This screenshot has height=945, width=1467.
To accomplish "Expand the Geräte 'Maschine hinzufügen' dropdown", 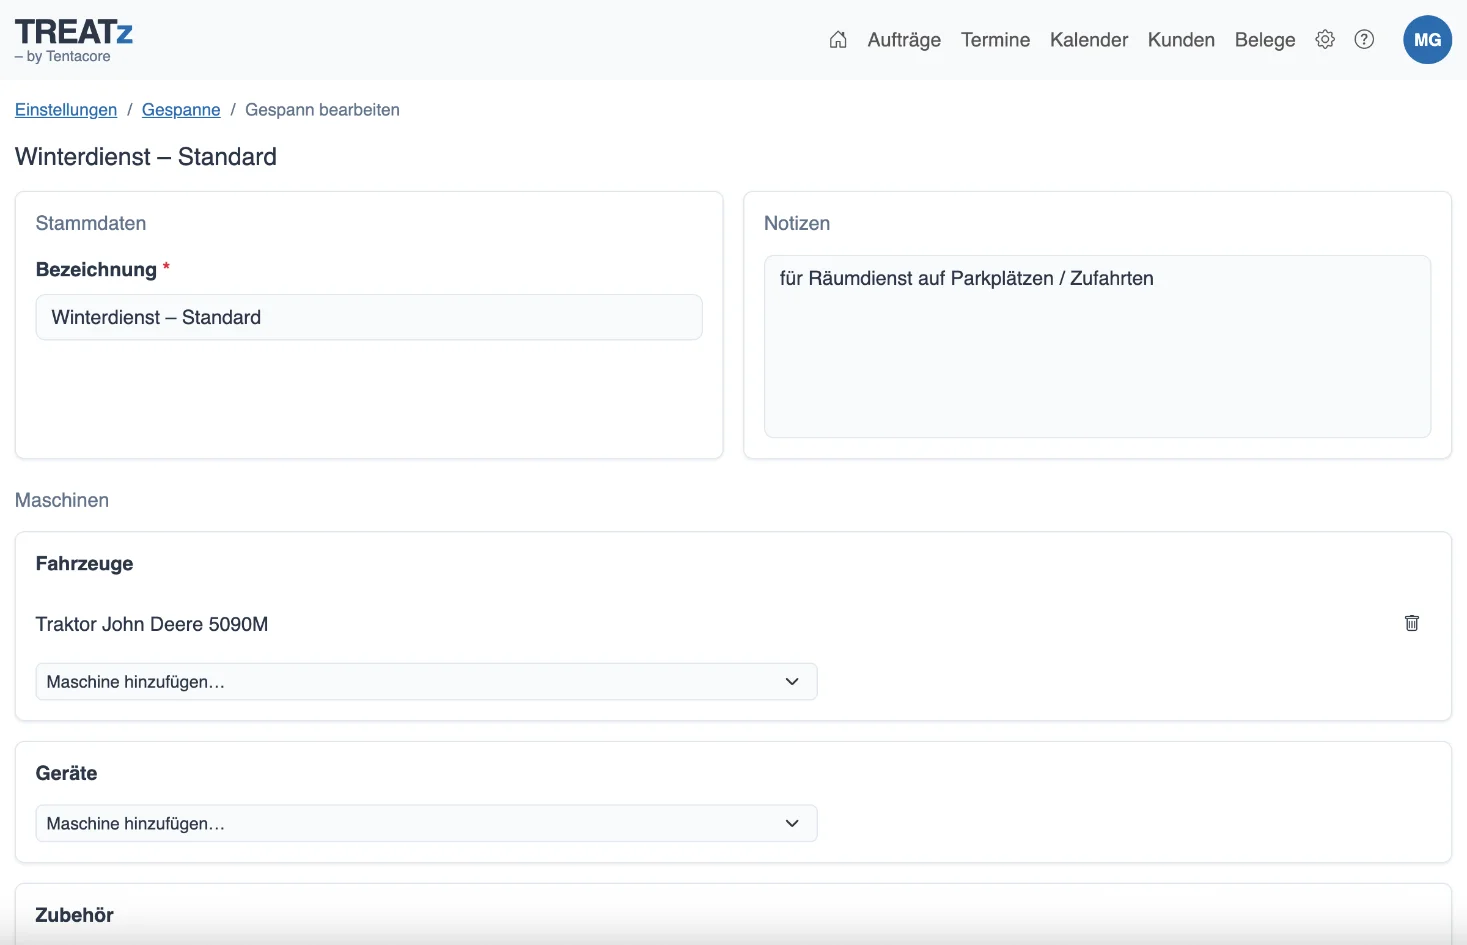I will click(x=426, y=824).
